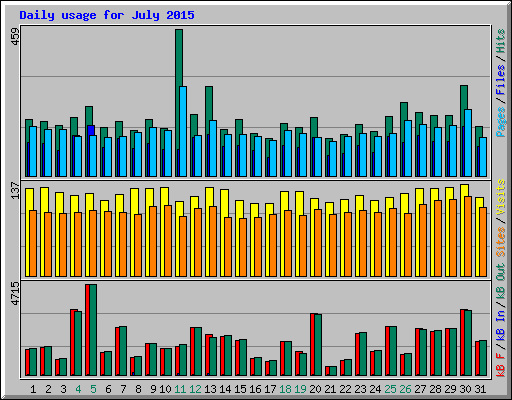Click day 11 on the x-axis
This screenshot has width=512, height=400.
coord(180,389)
